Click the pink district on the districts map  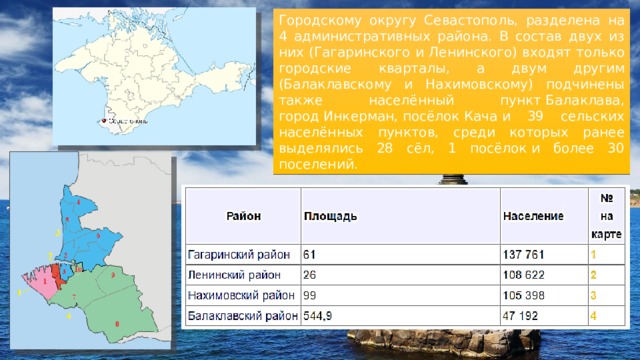pos(42,282)
